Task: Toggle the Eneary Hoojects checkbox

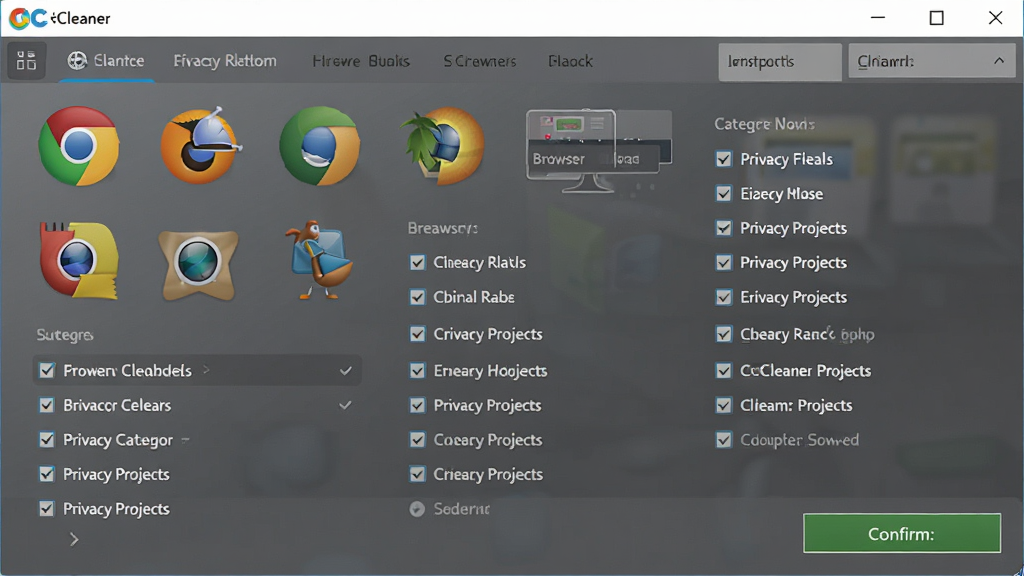Action: pos(417,371)
